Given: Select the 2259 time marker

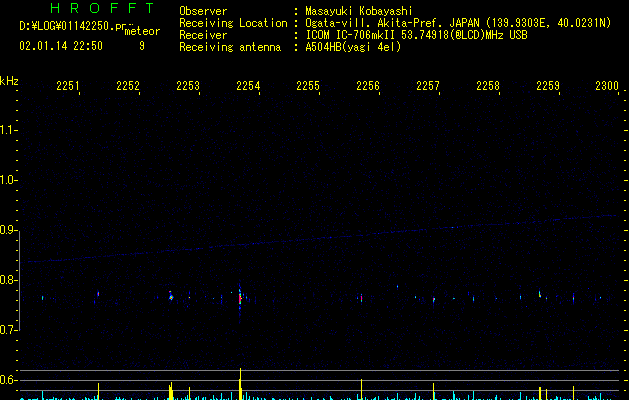Looking at the screenshot, I should 548,86.
